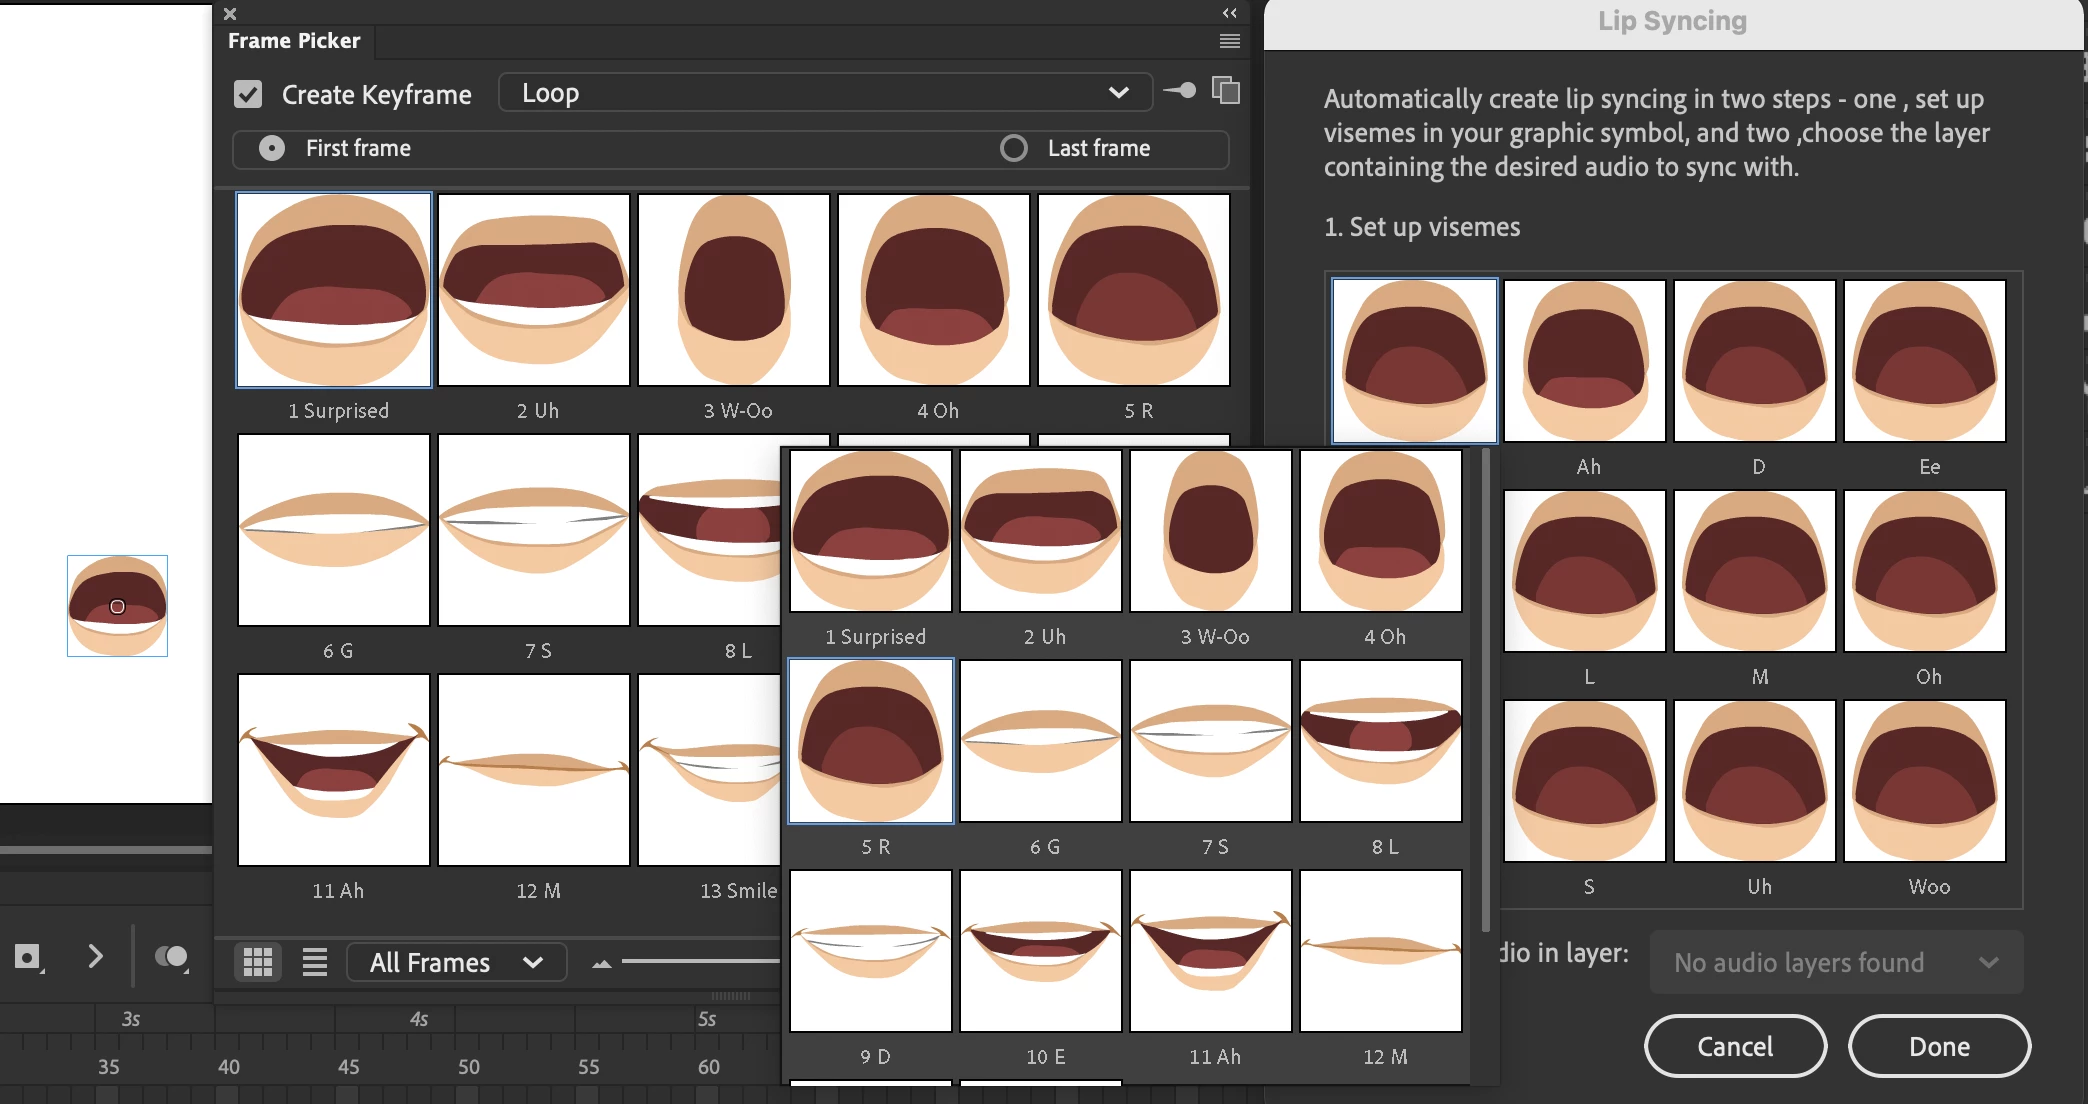
Task: Switch to grid thumbnail view
Action: click(258, 962)
